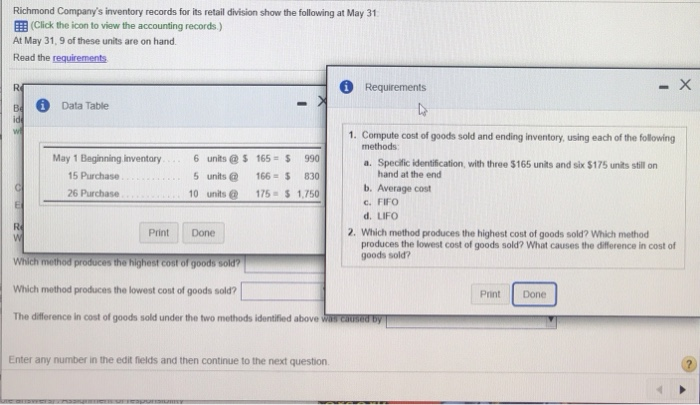
Task: Open the requirements link
Action: (x=79, y=58)
